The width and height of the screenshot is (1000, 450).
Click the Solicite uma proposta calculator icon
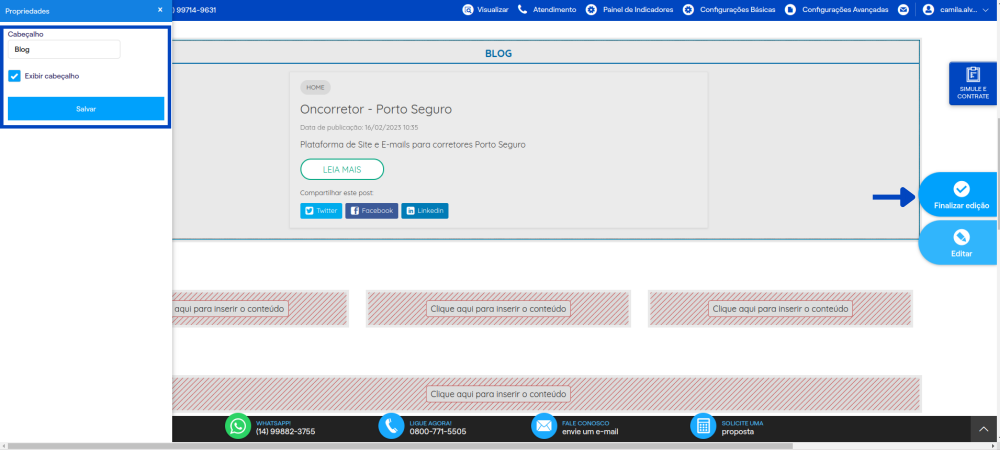point(703,426)
